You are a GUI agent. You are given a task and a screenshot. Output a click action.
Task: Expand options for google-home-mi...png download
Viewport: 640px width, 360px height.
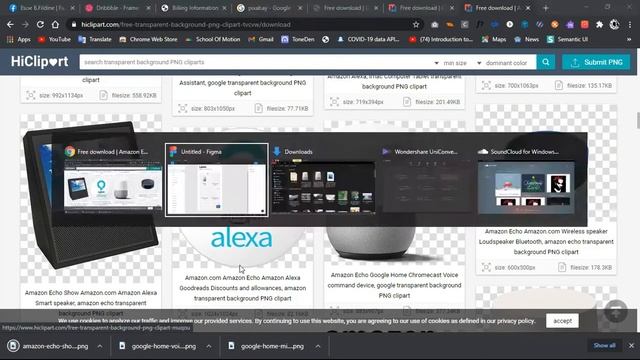tap(318, 346)
